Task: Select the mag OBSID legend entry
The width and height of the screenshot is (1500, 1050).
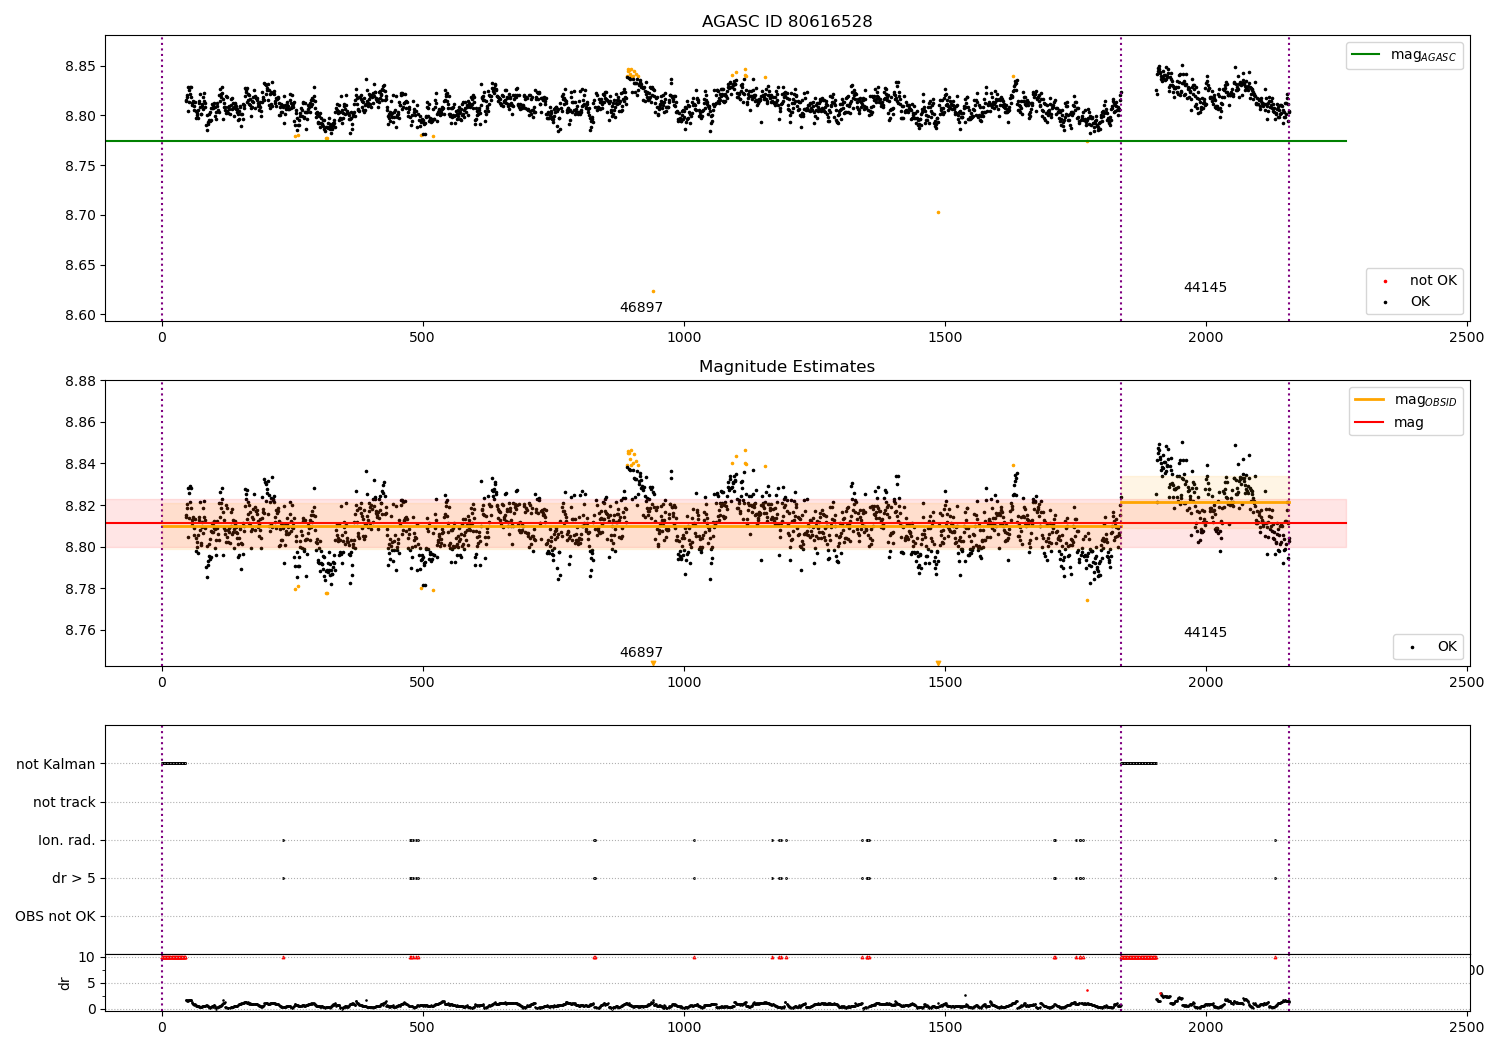Action: 1405,400
